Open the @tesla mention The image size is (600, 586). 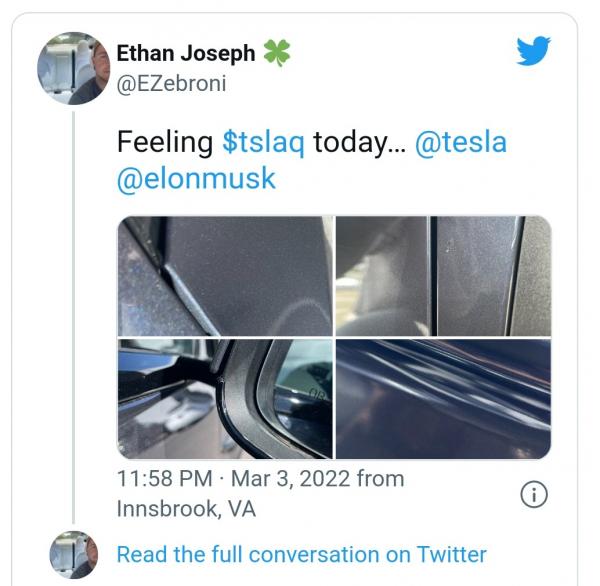461,142
